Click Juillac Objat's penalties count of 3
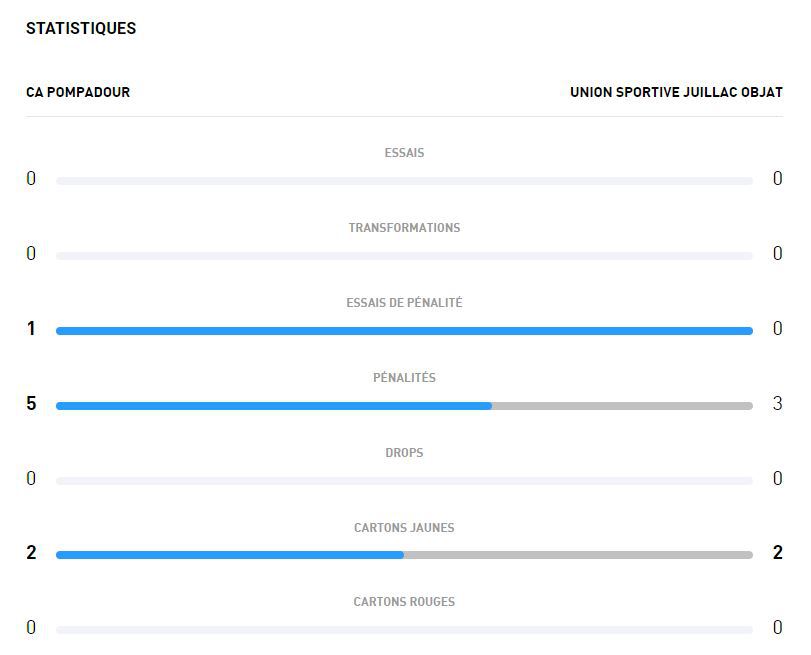This screenshot has width=811, height=655. [x=777, y=404]
